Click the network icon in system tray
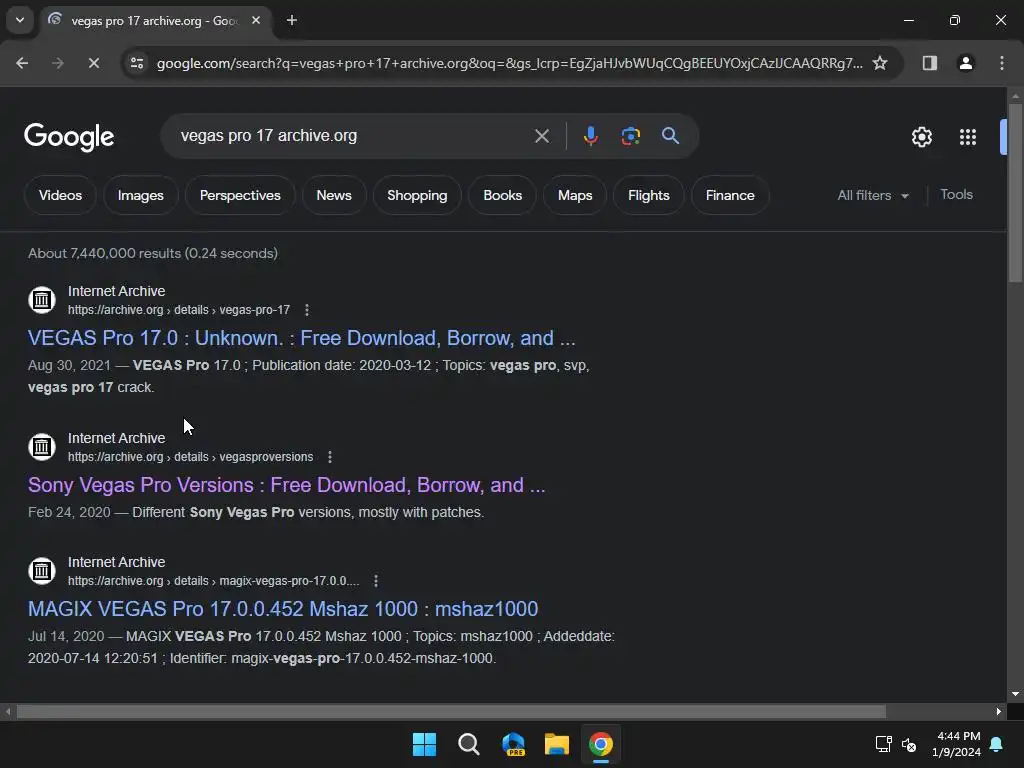Image resolution: width=1024 pixels, height=768 pixels. coord(883,744)
